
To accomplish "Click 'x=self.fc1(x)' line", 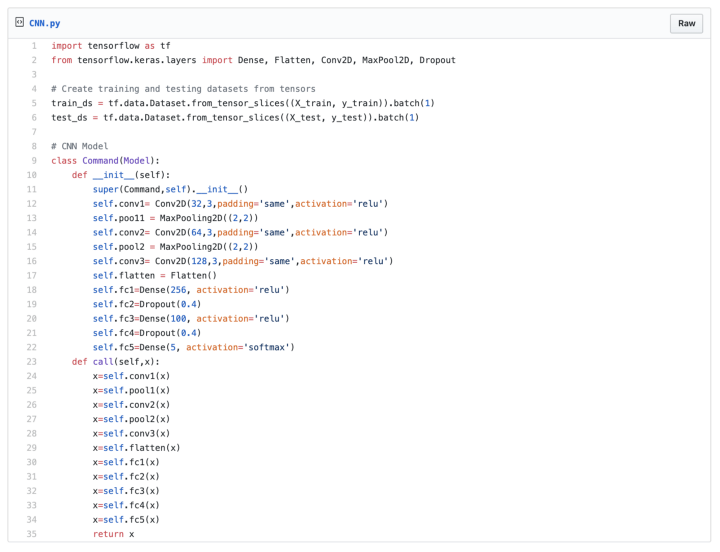I will tap(126, 462).
